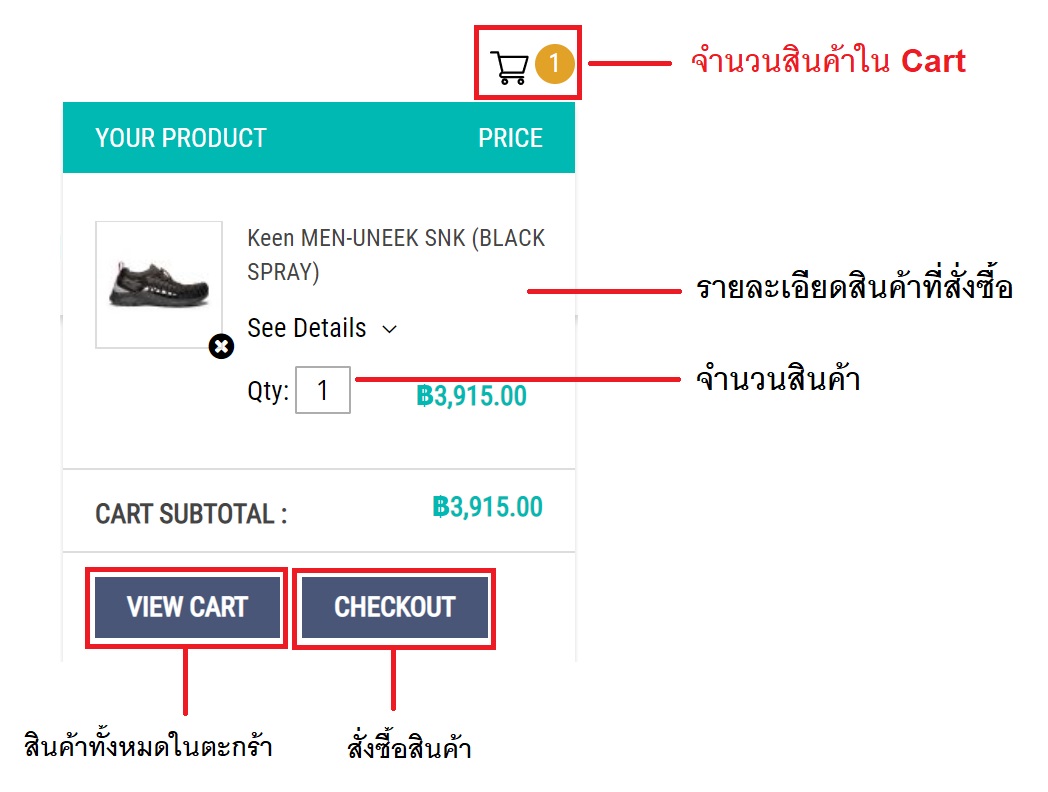
Task: Click the PRICE column header
Action: (510, 138)
